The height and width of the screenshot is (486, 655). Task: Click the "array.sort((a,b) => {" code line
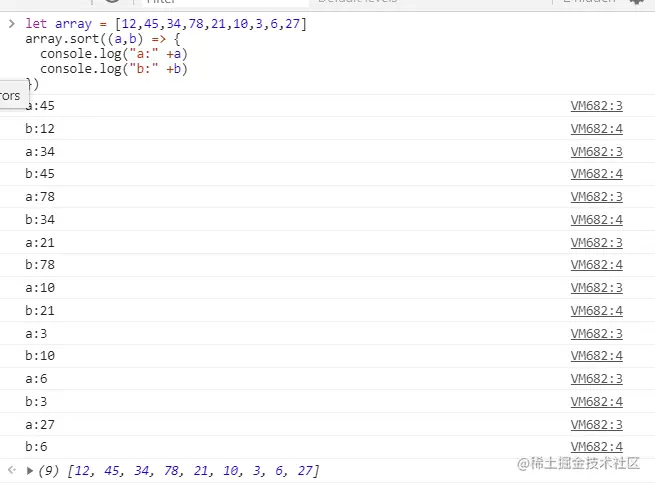[103, 39]
